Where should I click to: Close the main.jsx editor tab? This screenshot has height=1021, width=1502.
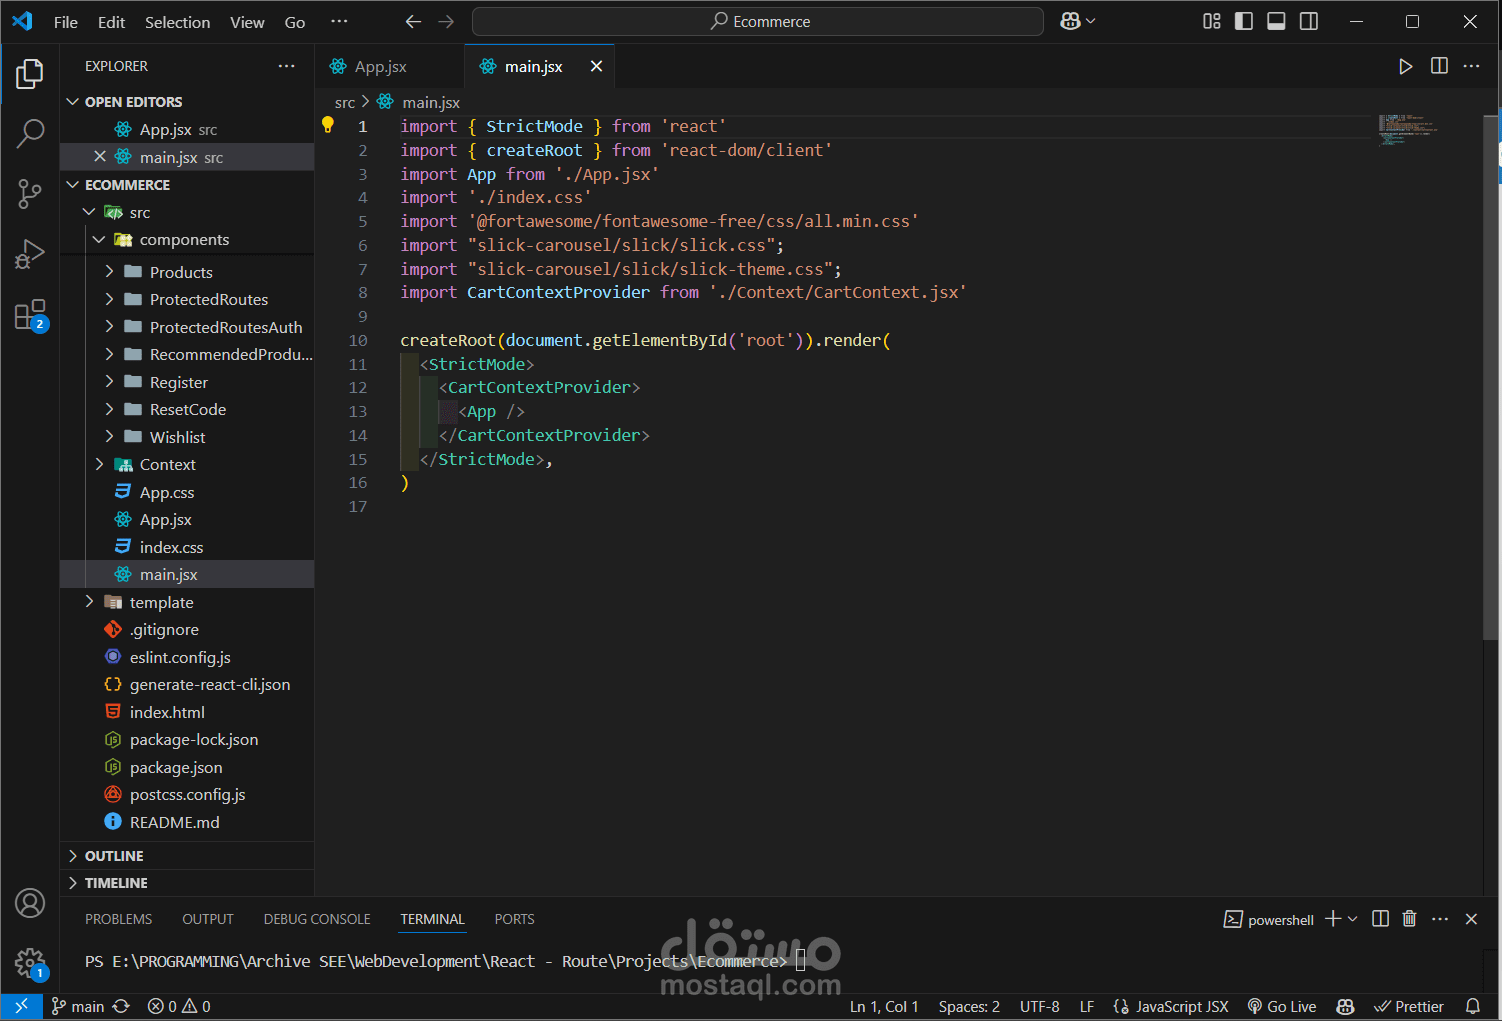[596, 66]
